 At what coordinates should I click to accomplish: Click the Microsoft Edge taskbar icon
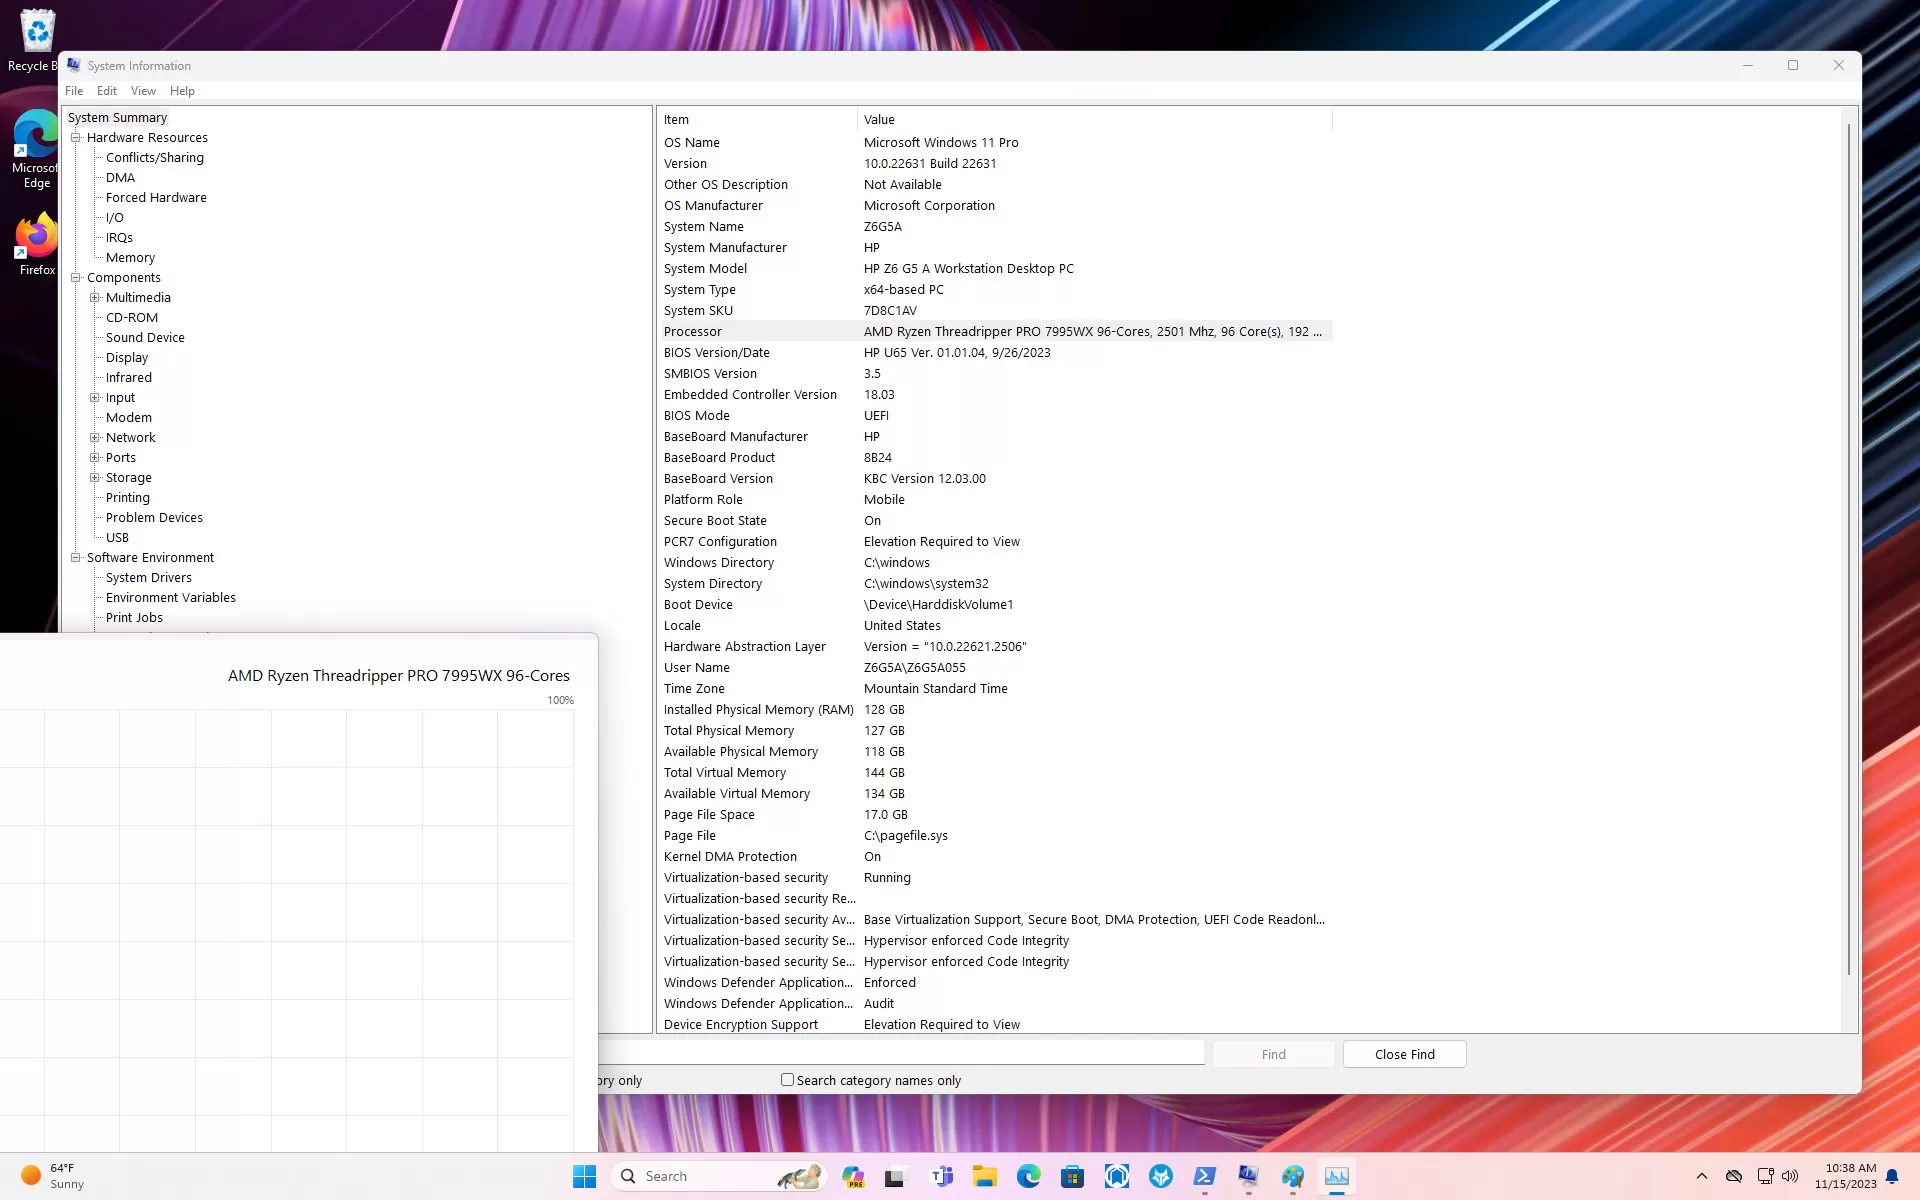1028,1176
